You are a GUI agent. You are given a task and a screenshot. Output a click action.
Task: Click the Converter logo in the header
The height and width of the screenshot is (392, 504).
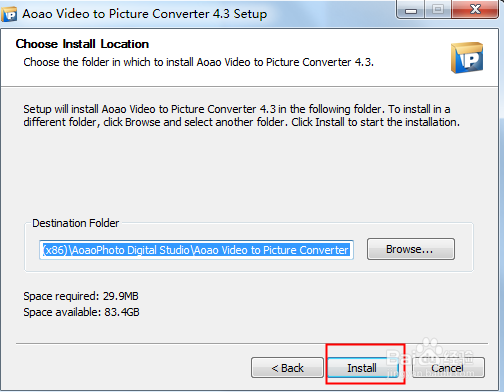click(x=467, y=57)
